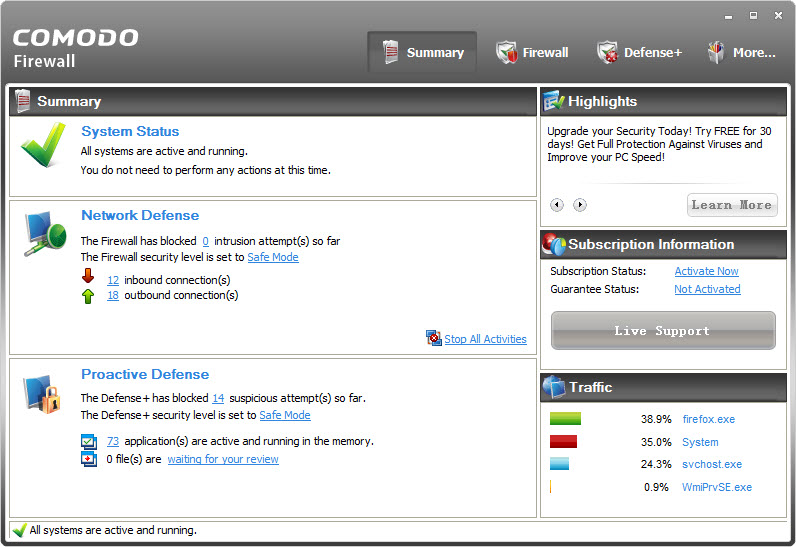Click the green outbound connections arrow icon
Screen dimensions: 796x547
coord(88,296)
